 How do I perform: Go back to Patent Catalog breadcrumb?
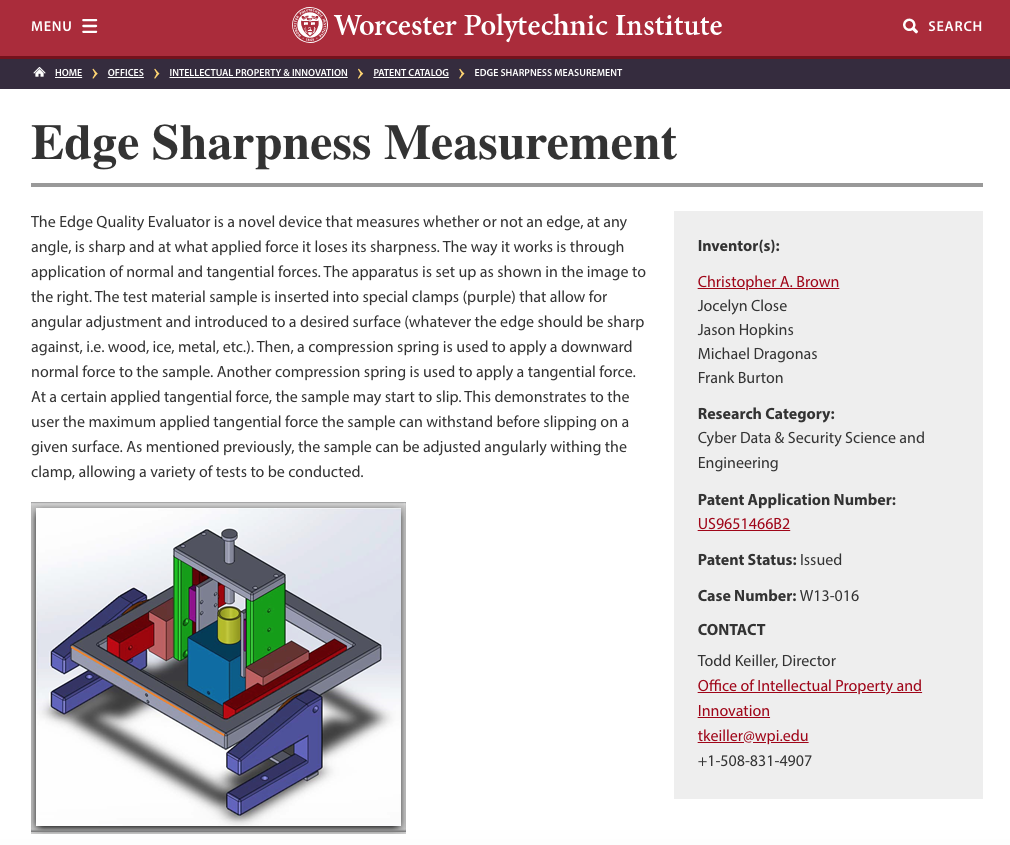(411, 73)
